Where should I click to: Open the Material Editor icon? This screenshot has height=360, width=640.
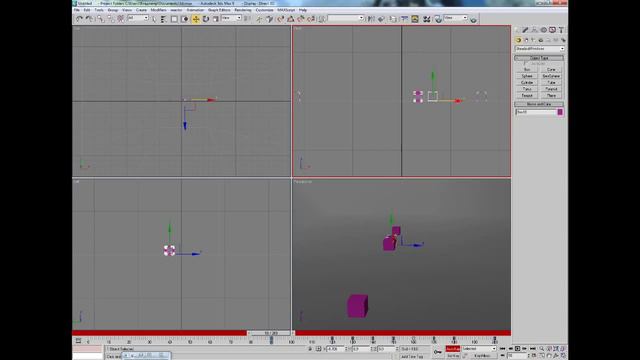[427, 19]
